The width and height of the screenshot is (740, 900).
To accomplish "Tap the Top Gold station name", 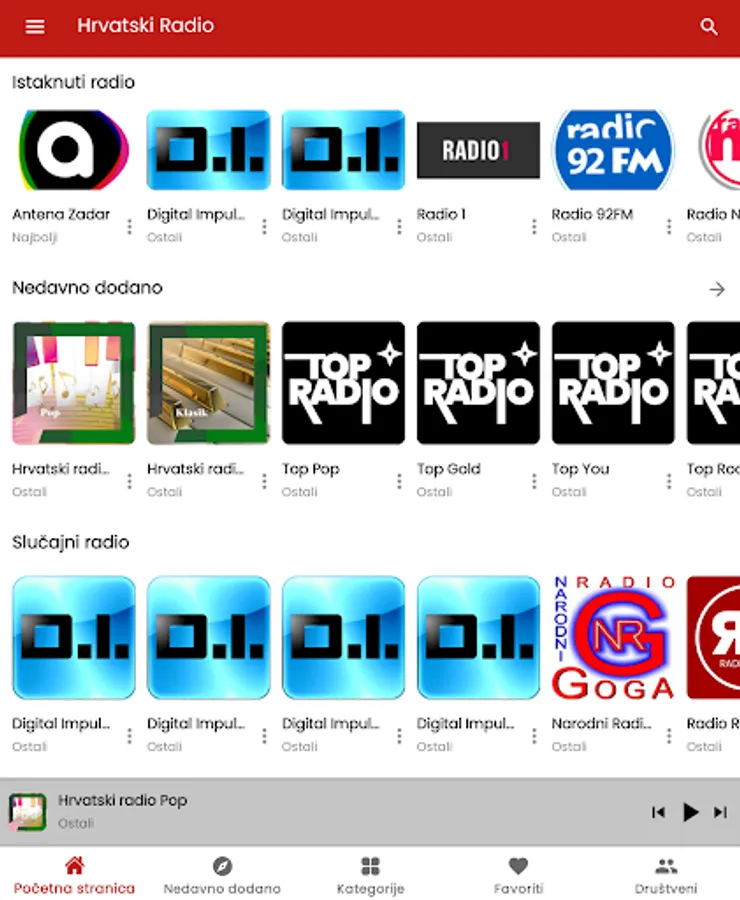I will [x=448, y=469].
